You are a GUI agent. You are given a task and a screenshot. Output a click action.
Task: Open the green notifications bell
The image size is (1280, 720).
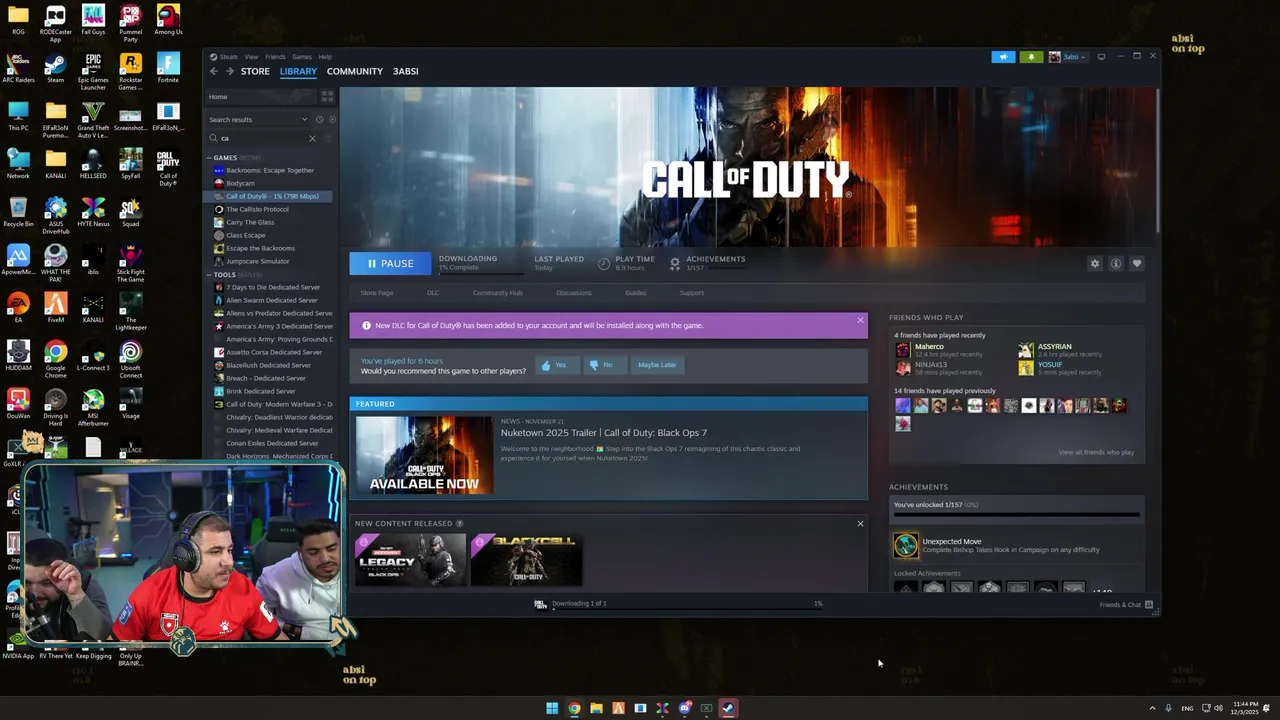click(1031, 57)
